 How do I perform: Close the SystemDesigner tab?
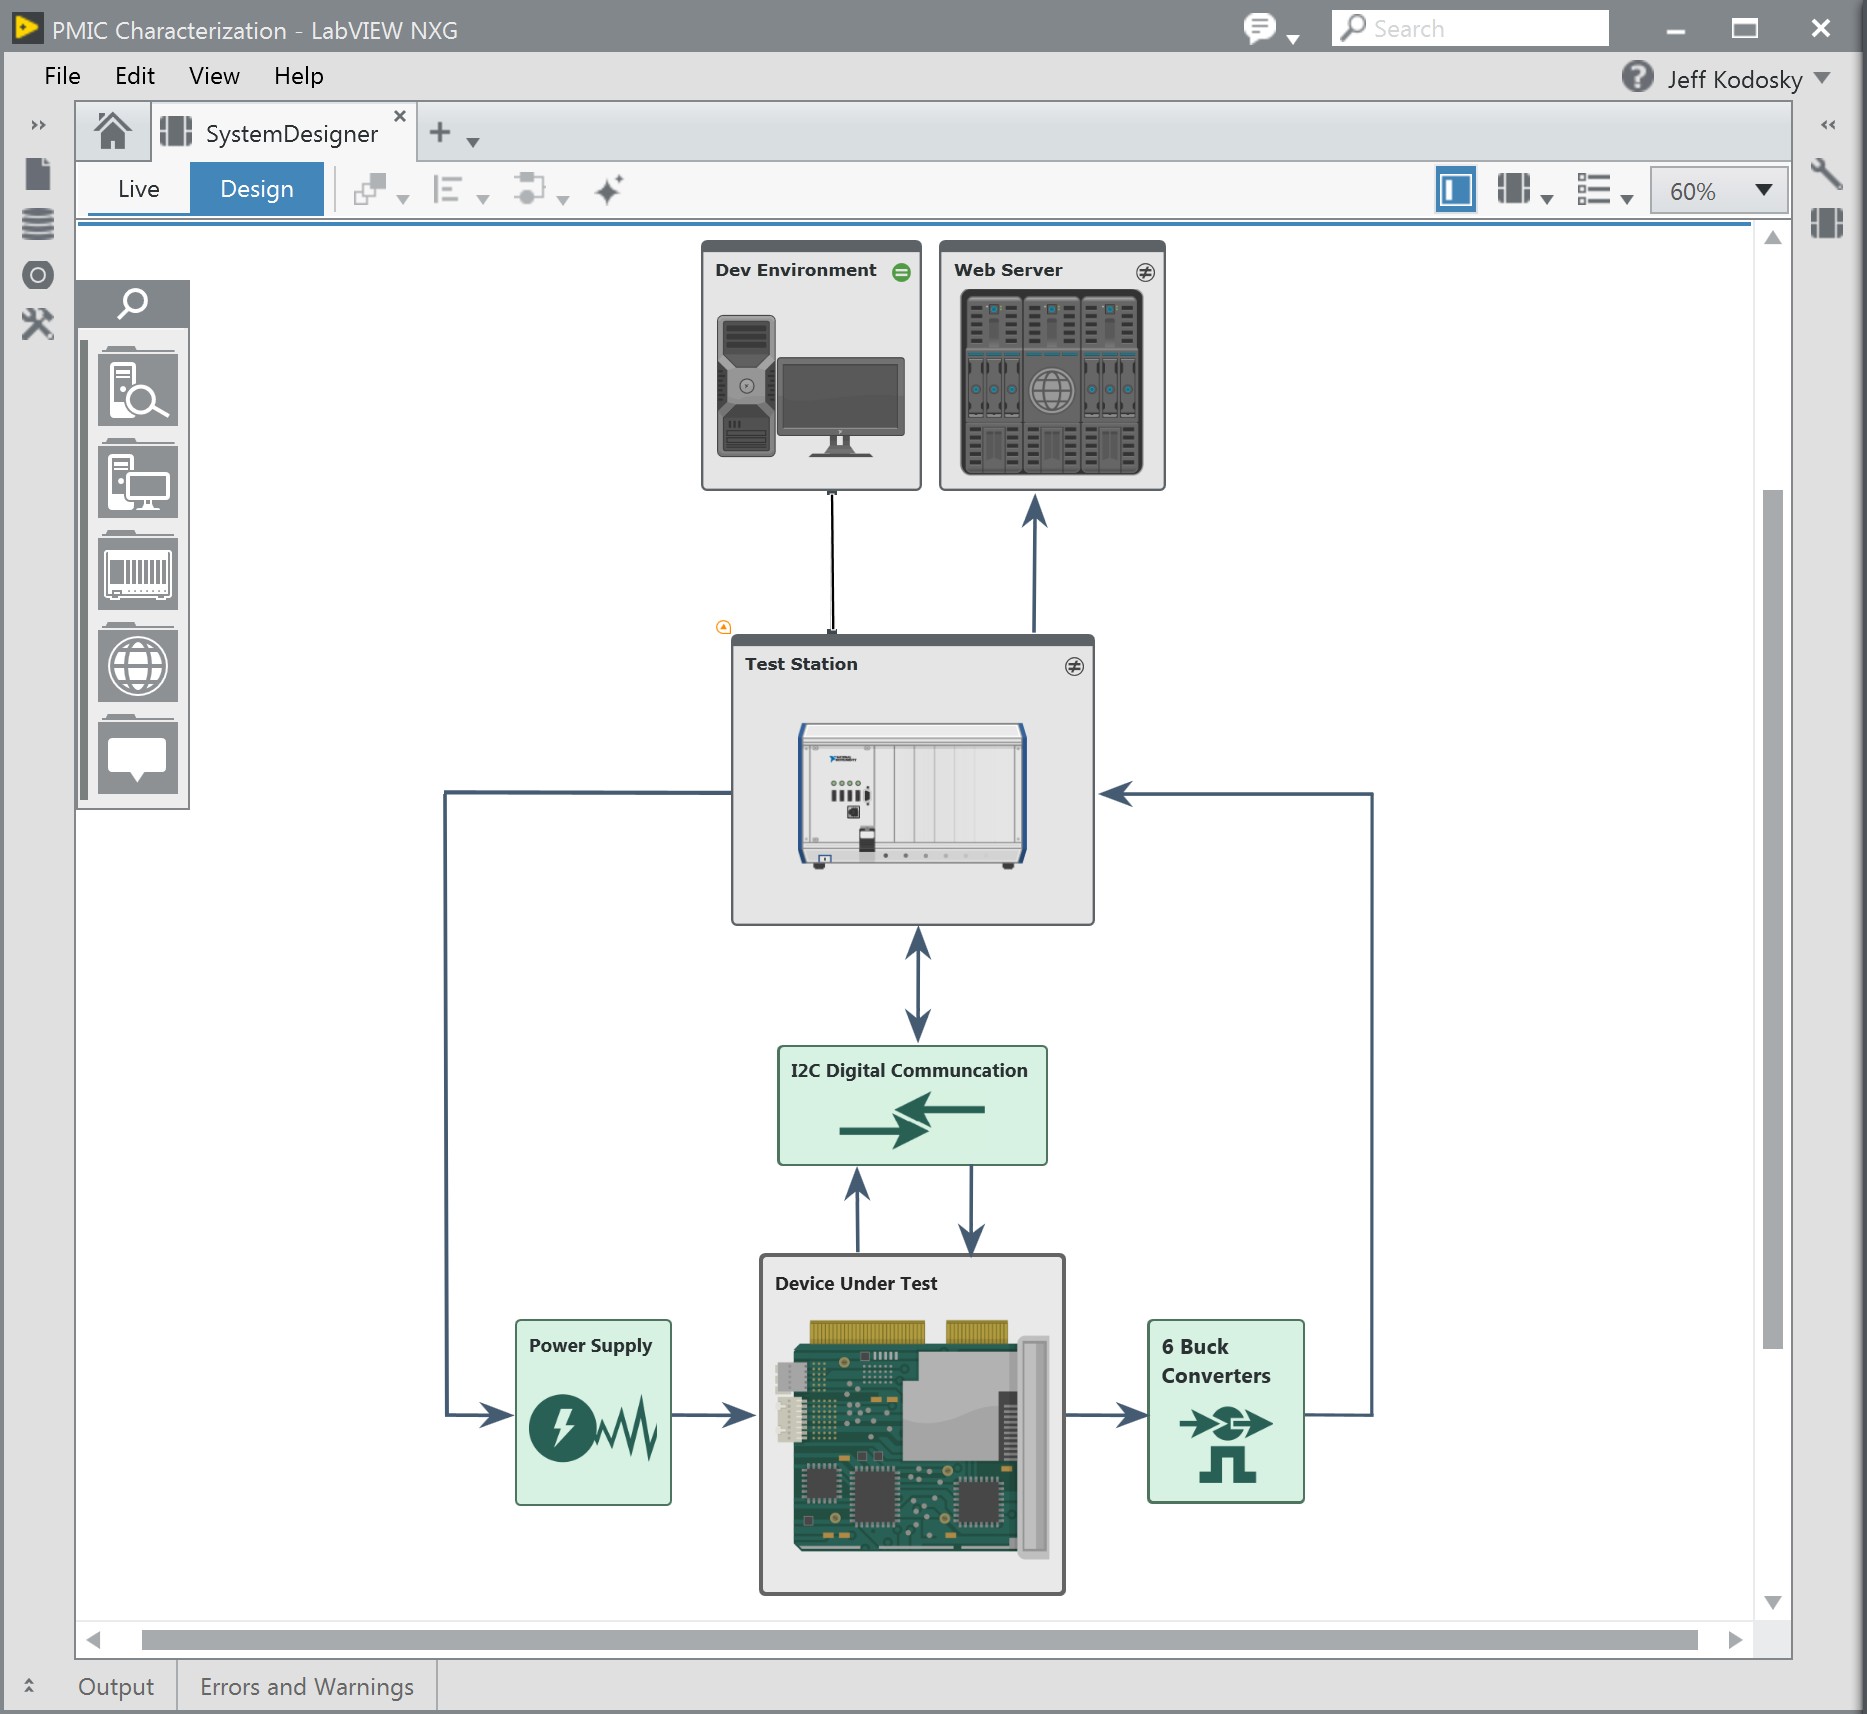pos(400,116)
